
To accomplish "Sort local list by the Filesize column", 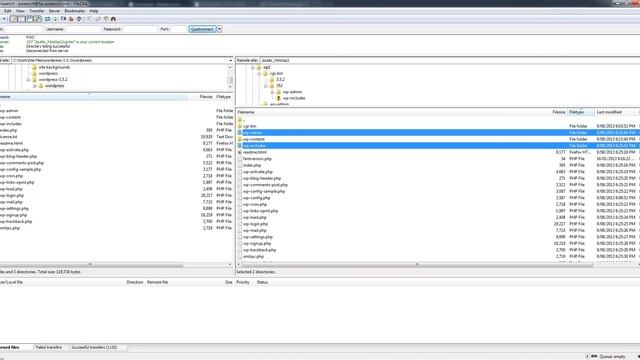I will (206, 97).
